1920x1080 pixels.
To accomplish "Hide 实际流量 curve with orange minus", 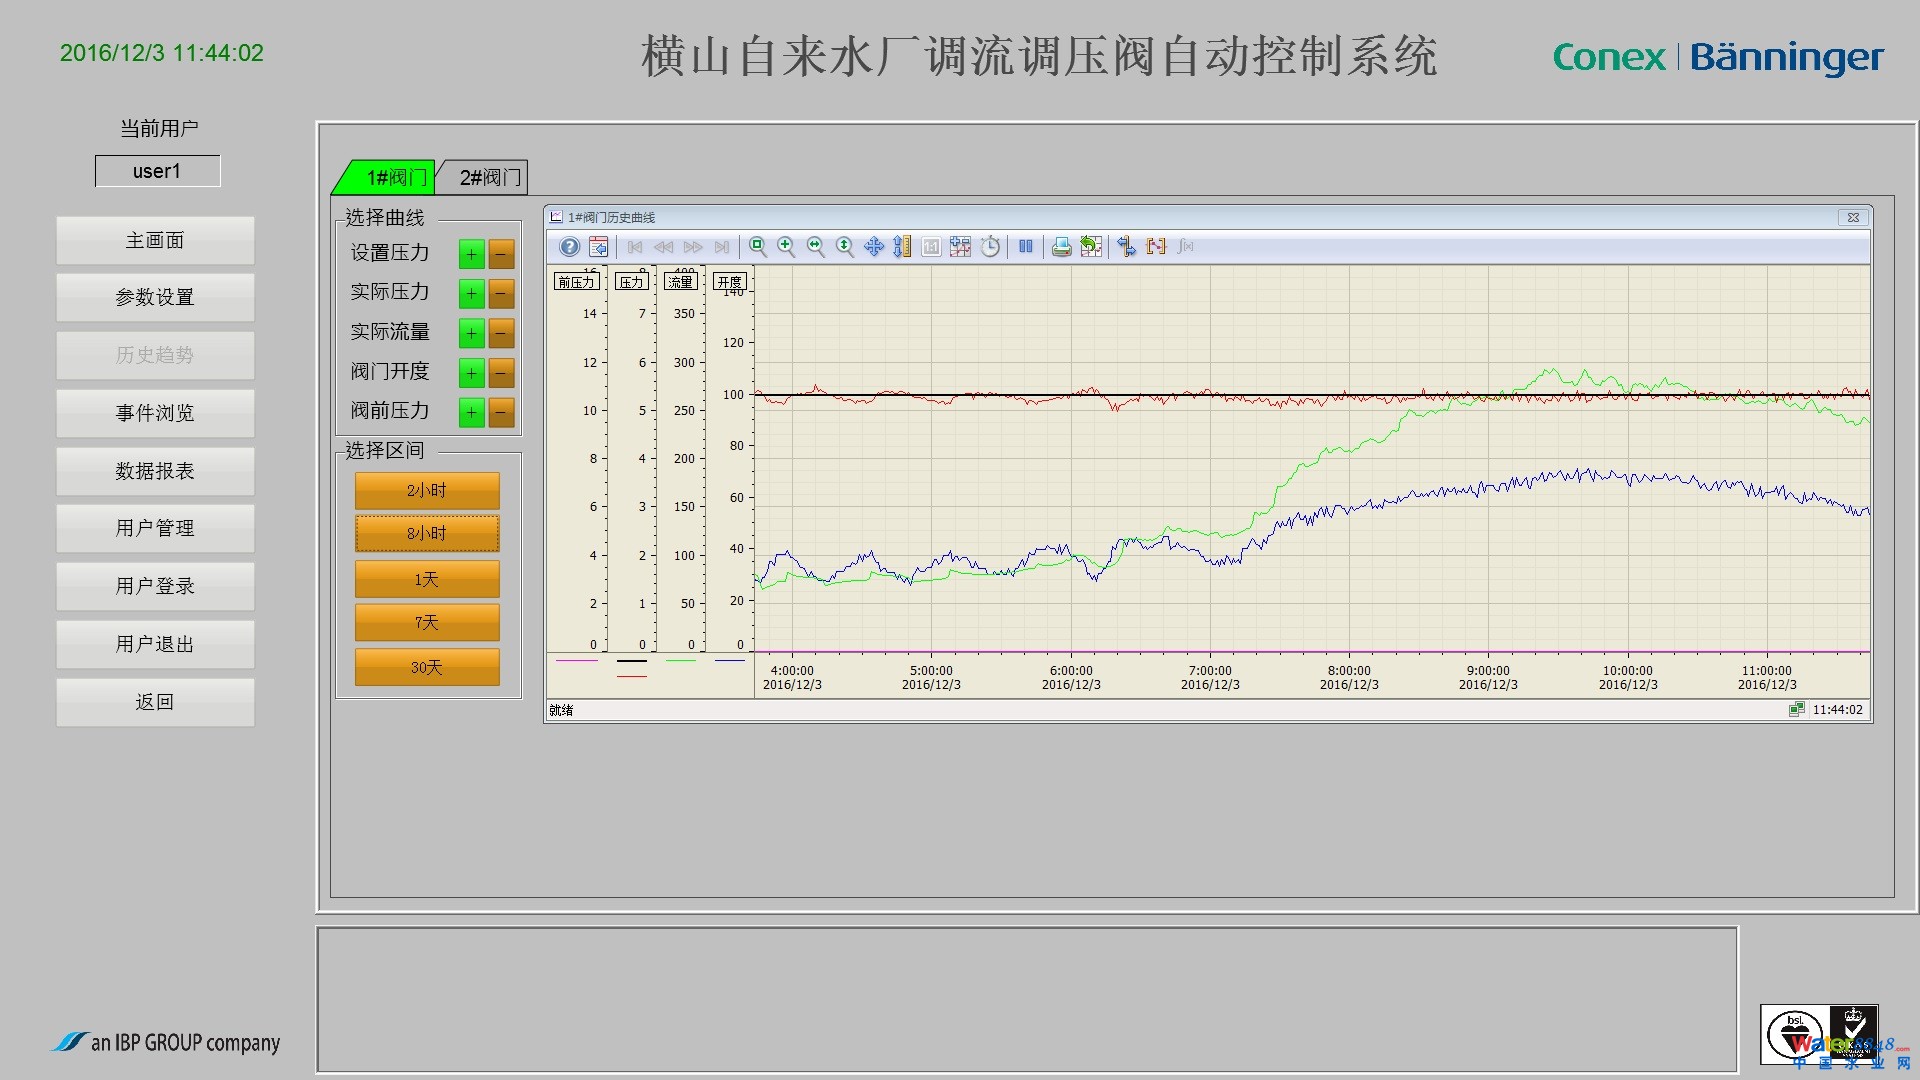I will [501, 333].
